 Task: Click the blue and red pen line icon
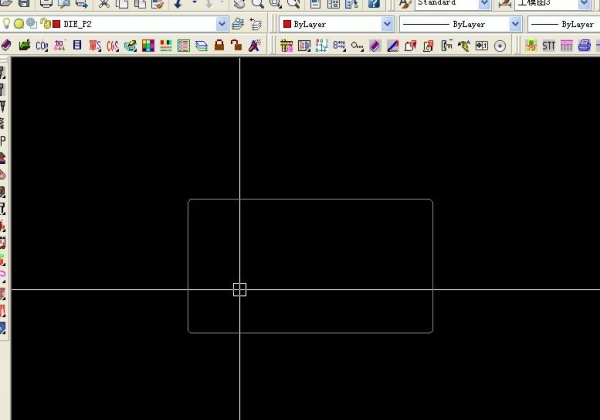(x=393, y=46)
